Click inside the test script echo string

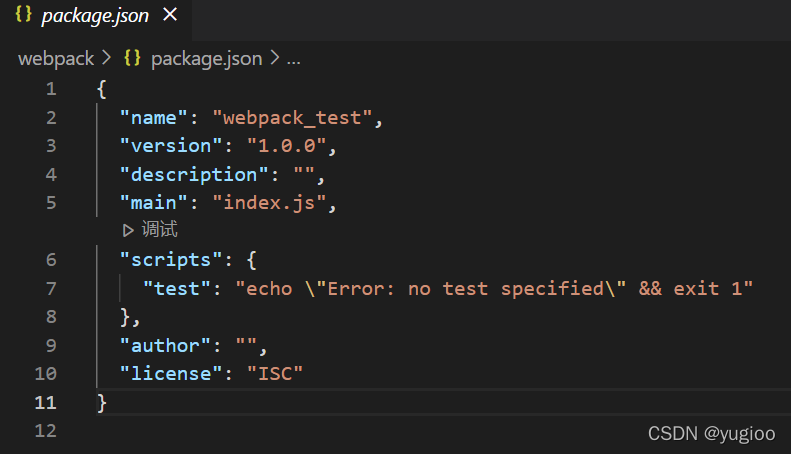pyautogui.click(x=494, y=289)
